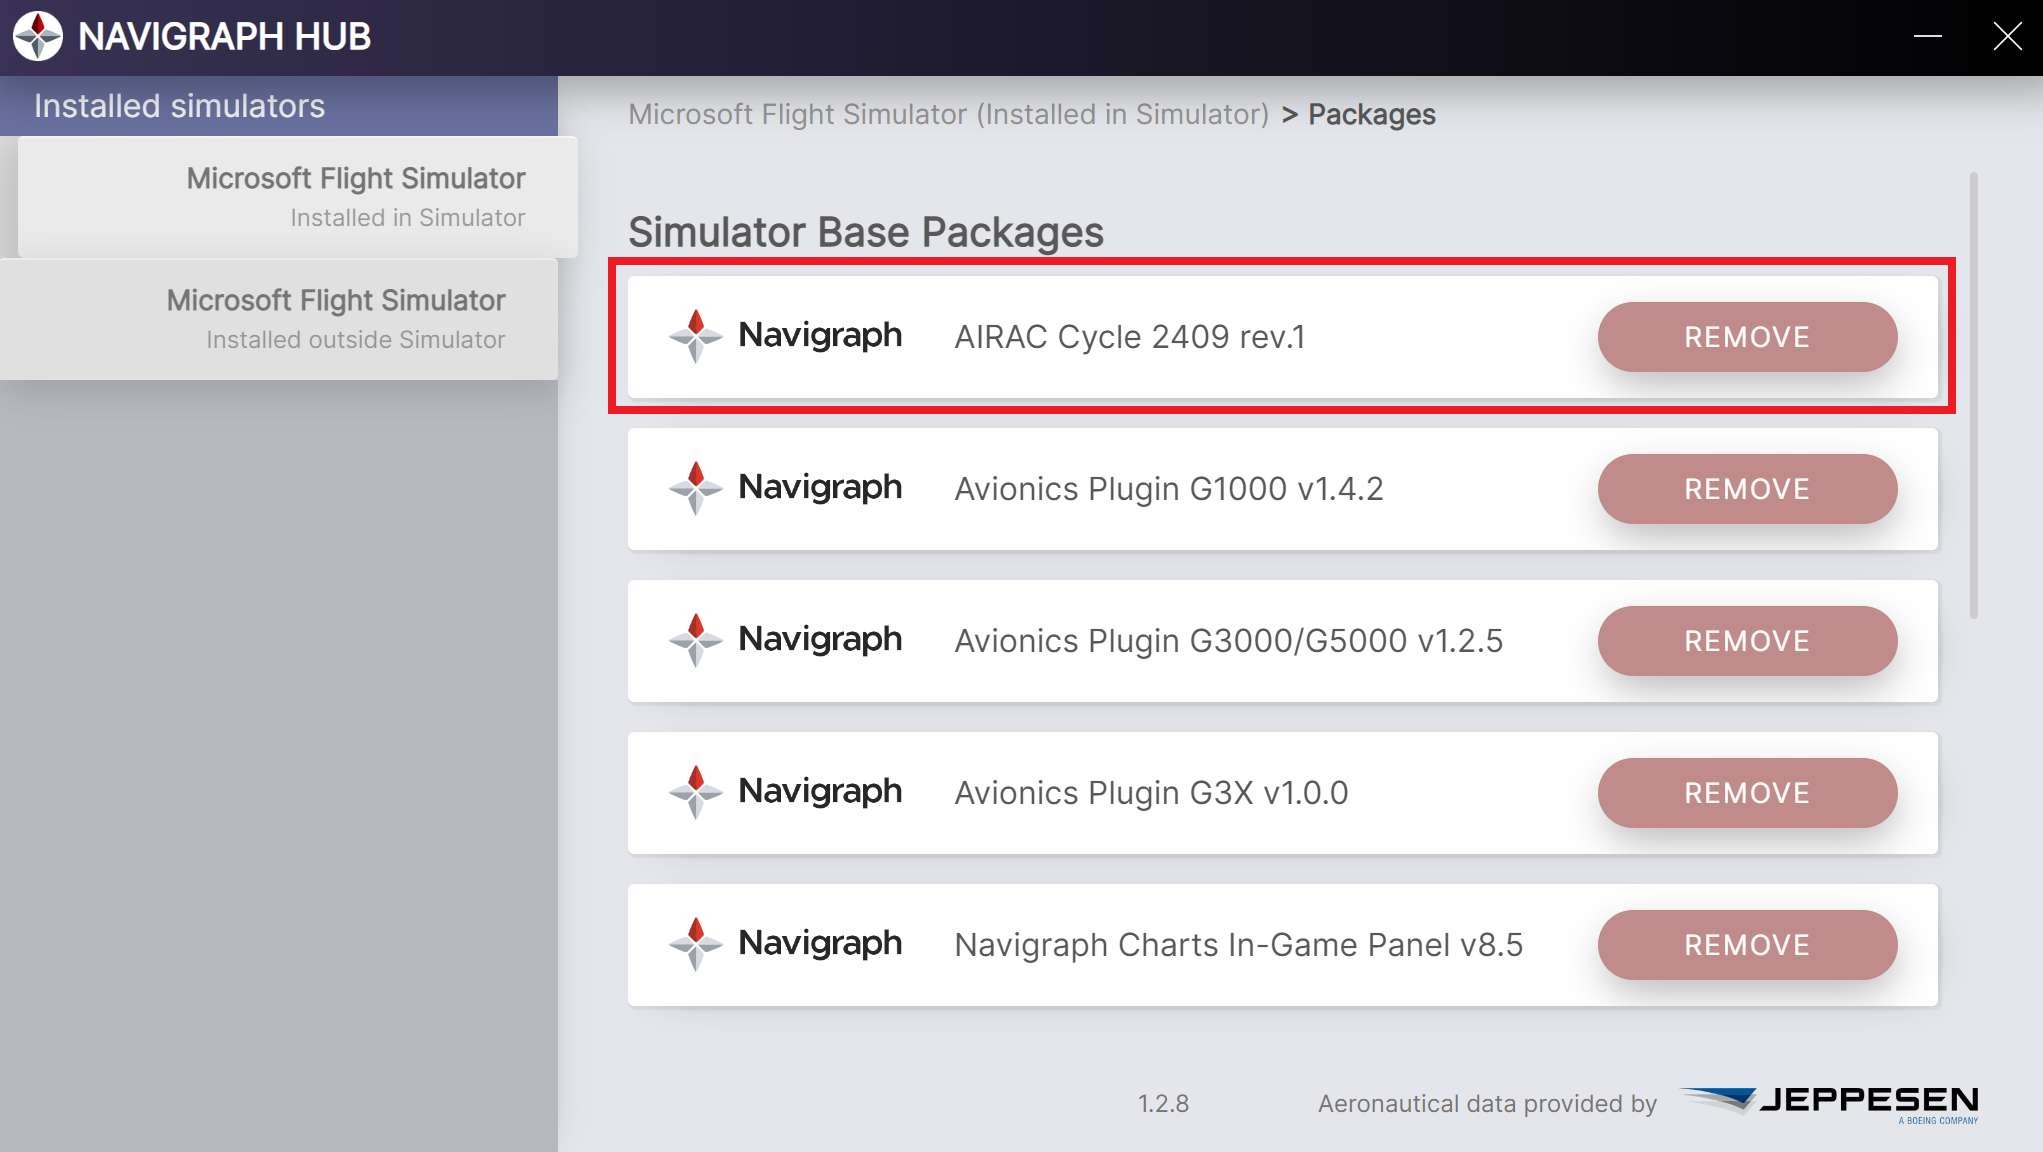Select Microsoft Flight Simulator Installed in Simulator

point(298,197)
